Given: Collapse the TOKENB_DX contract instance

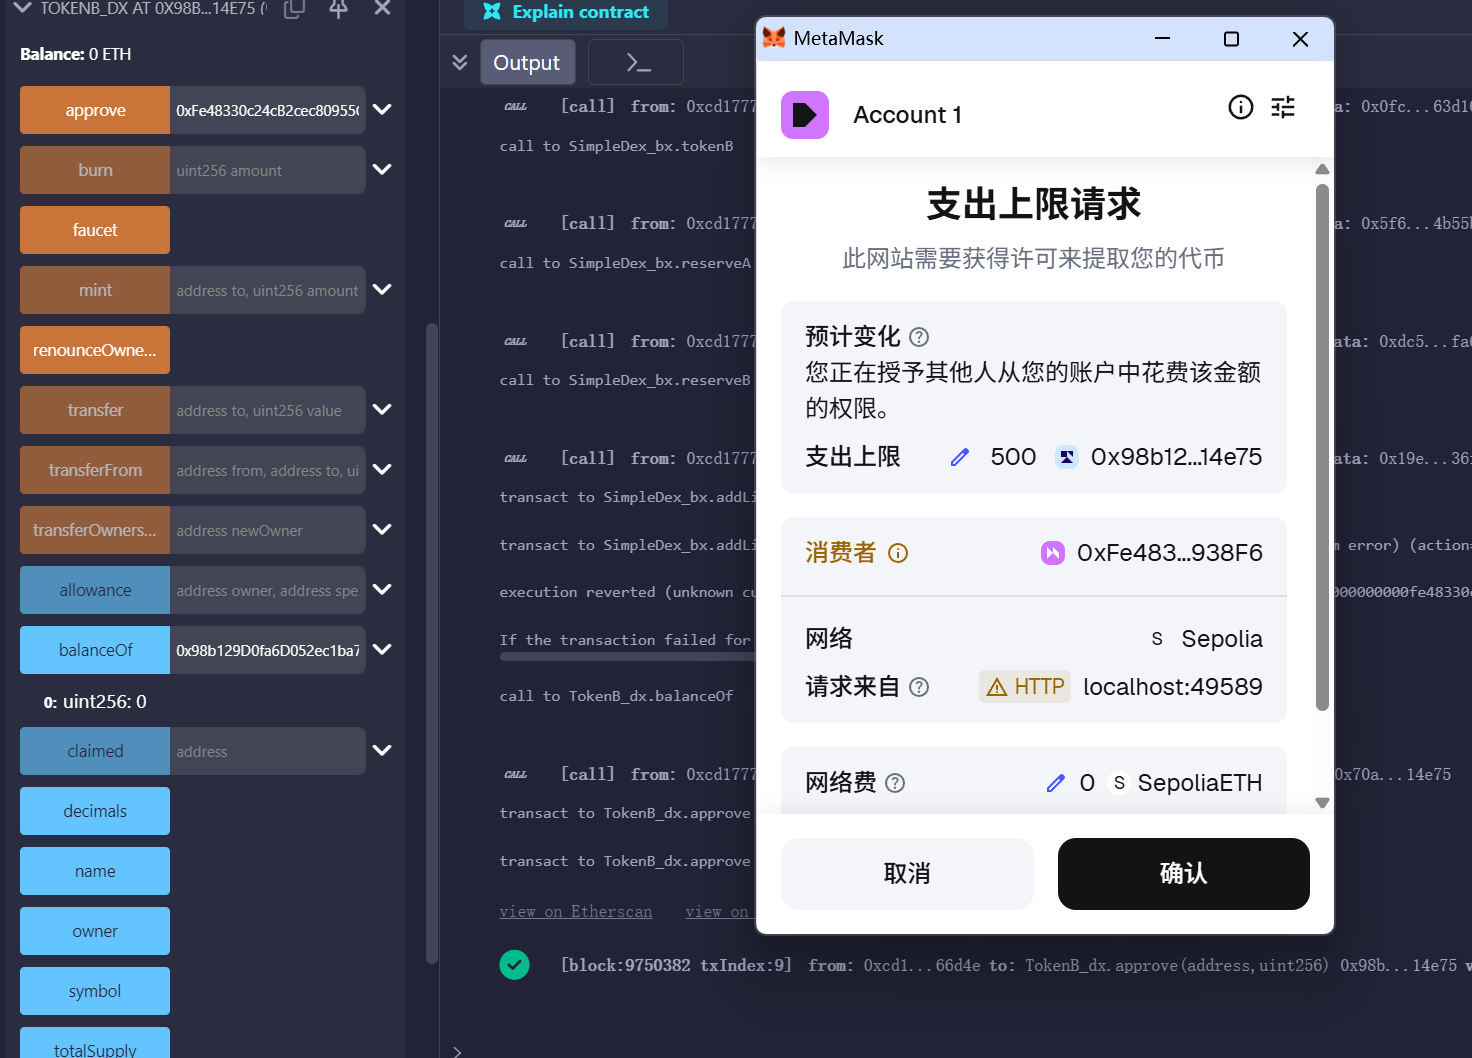Looking at the screenshot, I should click(x=22, y=8).
